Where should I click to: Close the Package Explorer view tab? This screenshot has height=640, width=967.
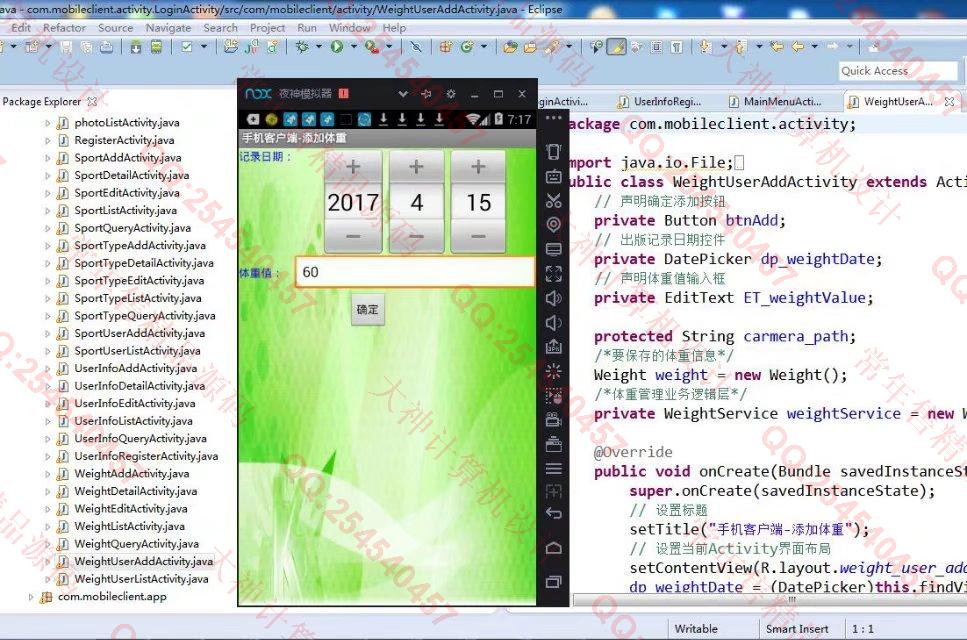93,101
